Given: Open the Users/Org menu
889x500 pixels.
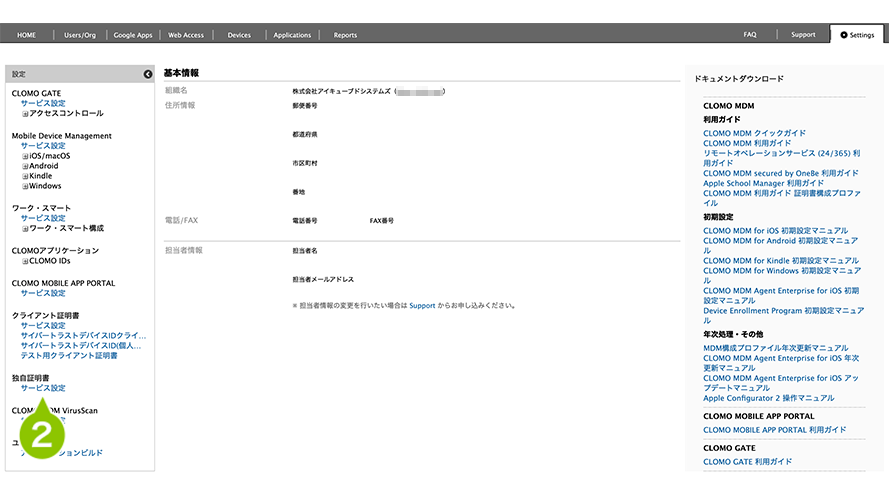Looking at the screenshot, I should click(80, 35).
